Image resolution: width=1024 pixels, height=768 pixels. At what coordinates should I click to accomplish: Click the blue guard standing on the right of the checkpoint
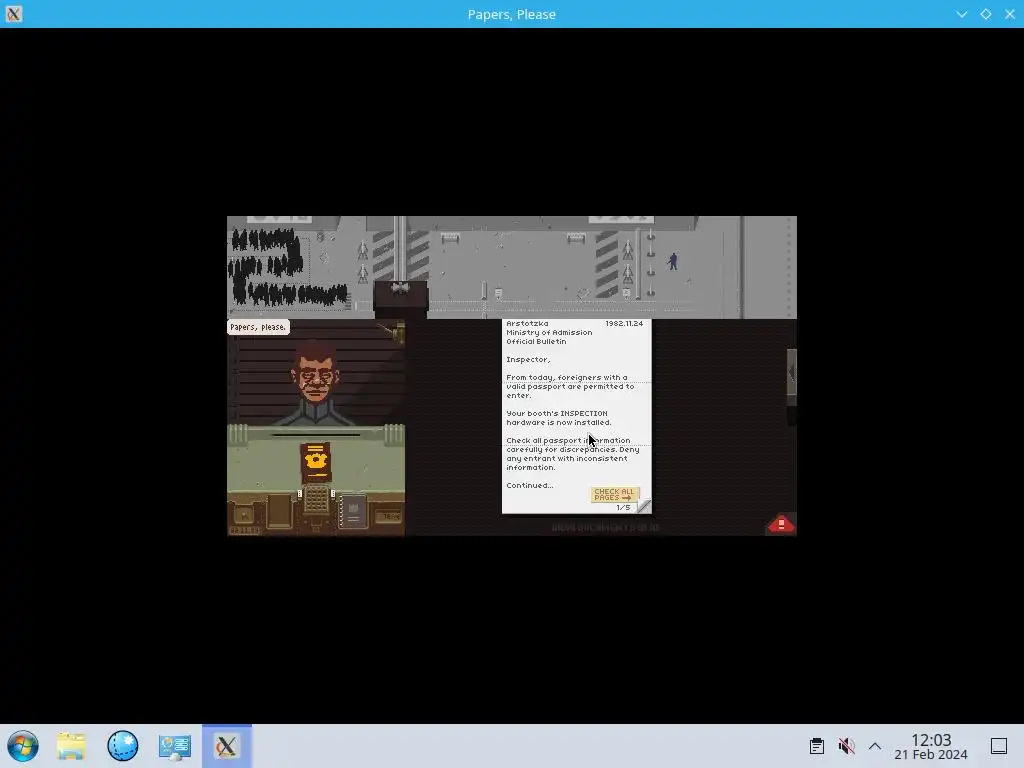(673, 261)
